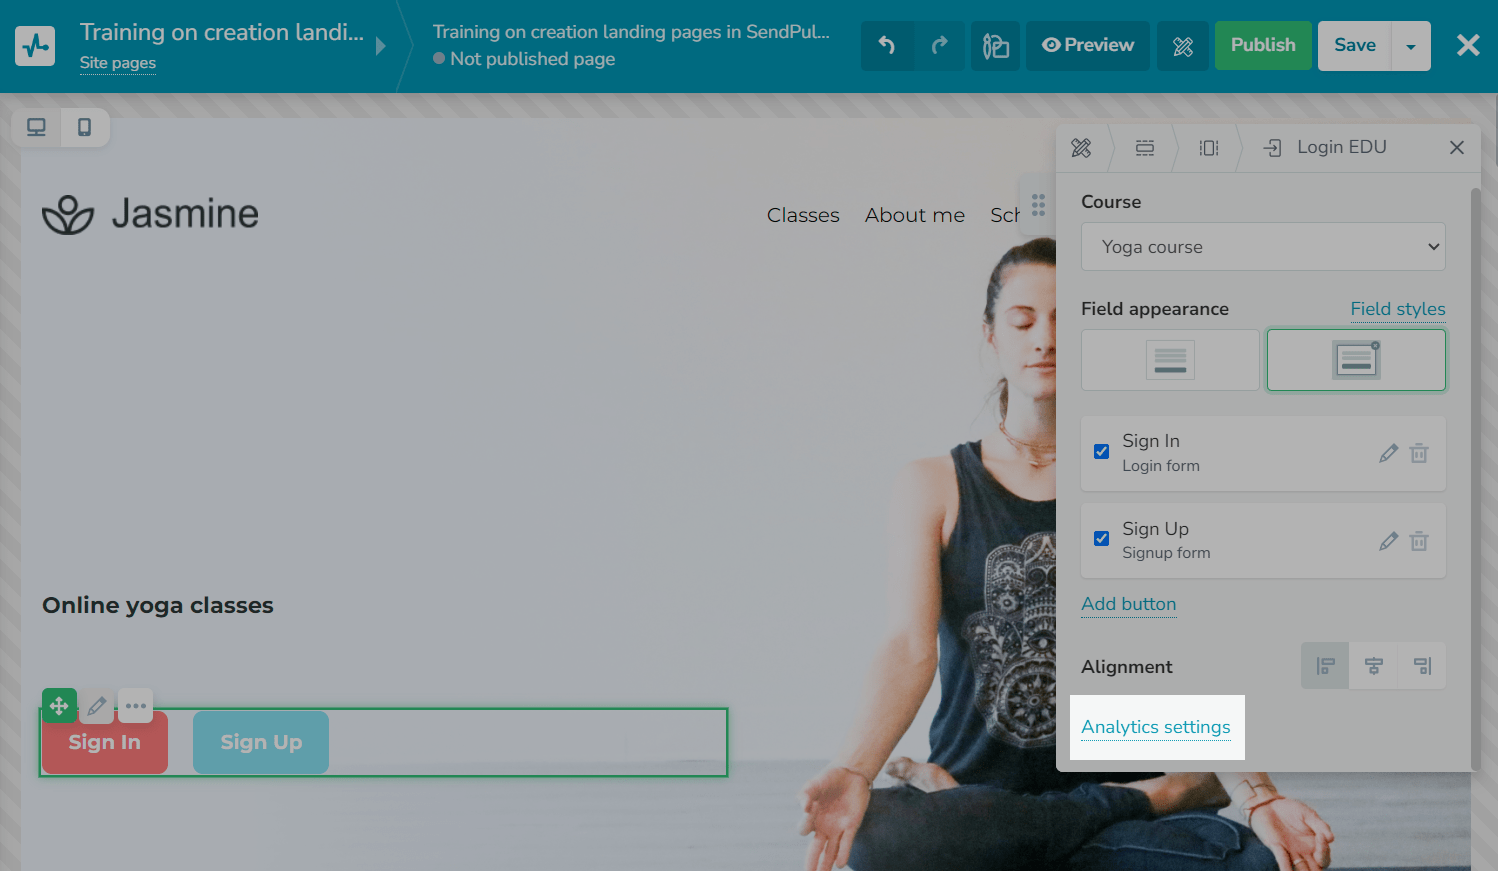1498x871 pixels.
Task: Click the move handle on selected block
Action: [59, 706]
